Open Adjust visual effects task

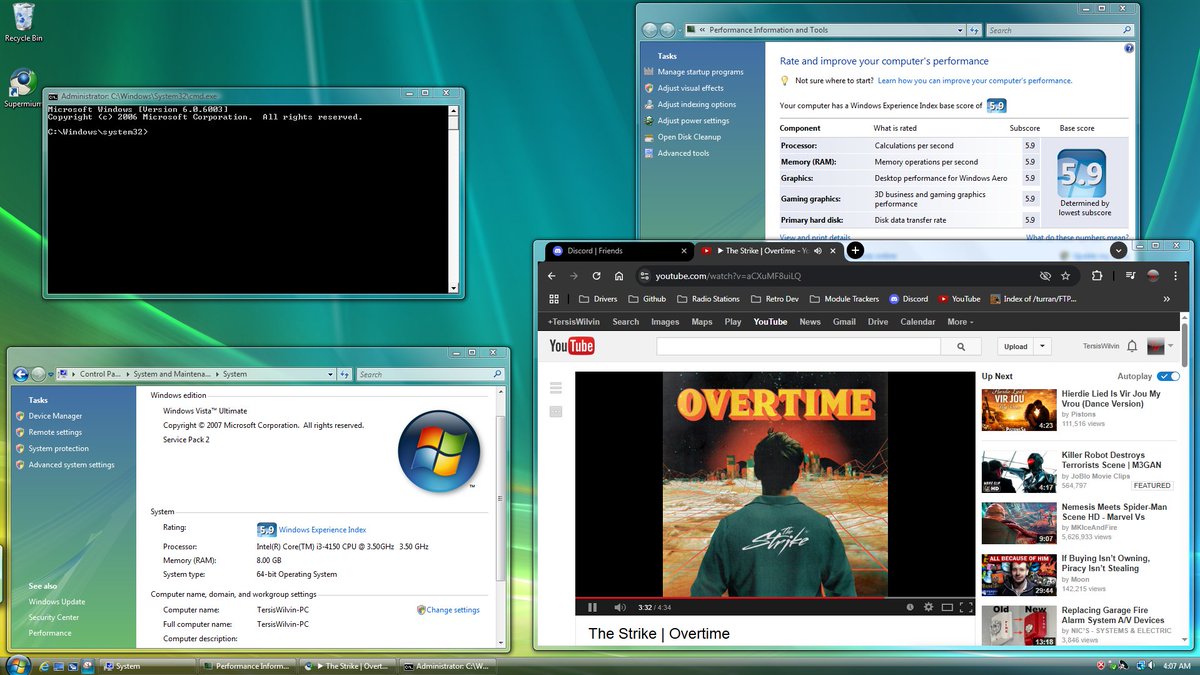pos(690,88)
